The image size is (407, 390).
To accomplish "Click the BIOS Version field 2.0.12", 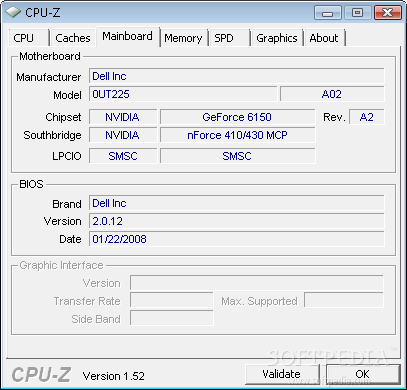I will pyautogui.click(x=236, y=221).
